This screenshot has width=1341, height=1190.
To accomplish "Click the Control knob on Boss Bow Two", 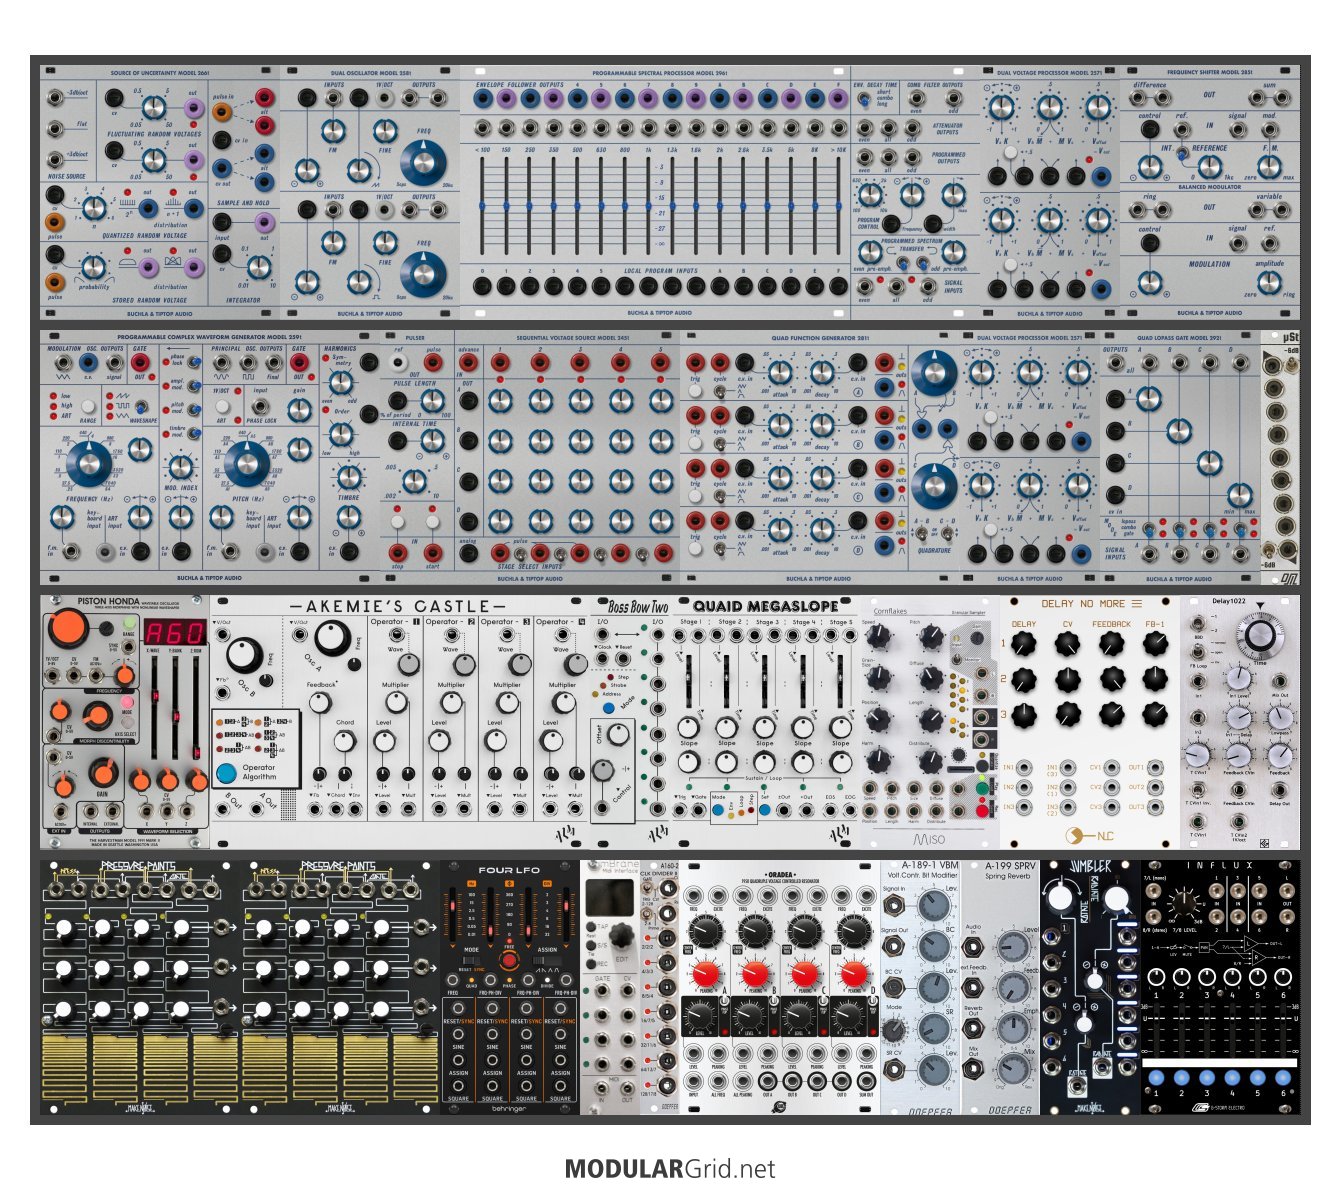I will click(x=603, y=771).
